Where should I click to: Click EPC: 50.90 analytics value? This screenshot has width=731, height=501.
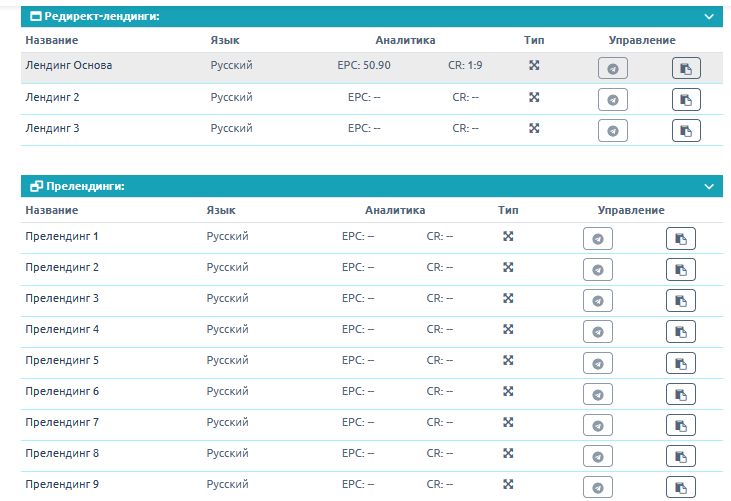click(364, 65)
